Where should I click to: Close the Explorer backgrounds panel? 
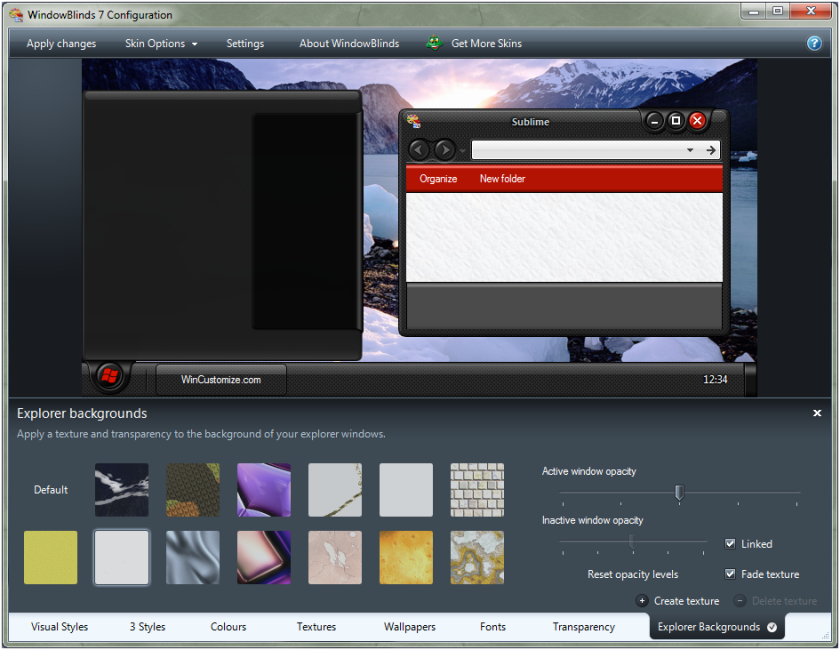point(817,413)
